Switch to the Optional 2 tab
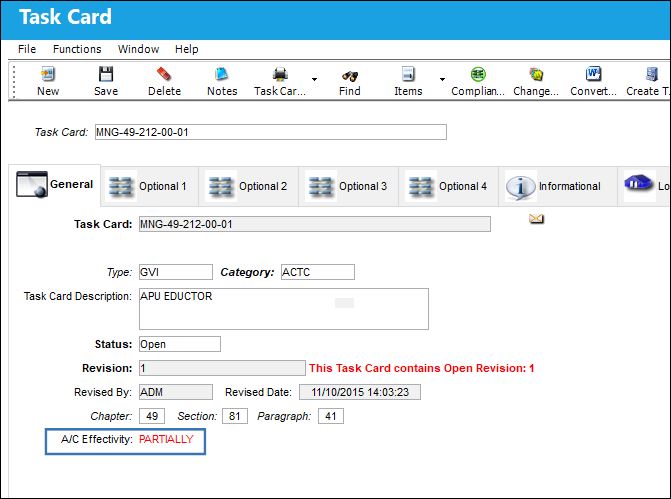Image resolution: width=671 pixels, height=499 pixels. pos(249,186)
